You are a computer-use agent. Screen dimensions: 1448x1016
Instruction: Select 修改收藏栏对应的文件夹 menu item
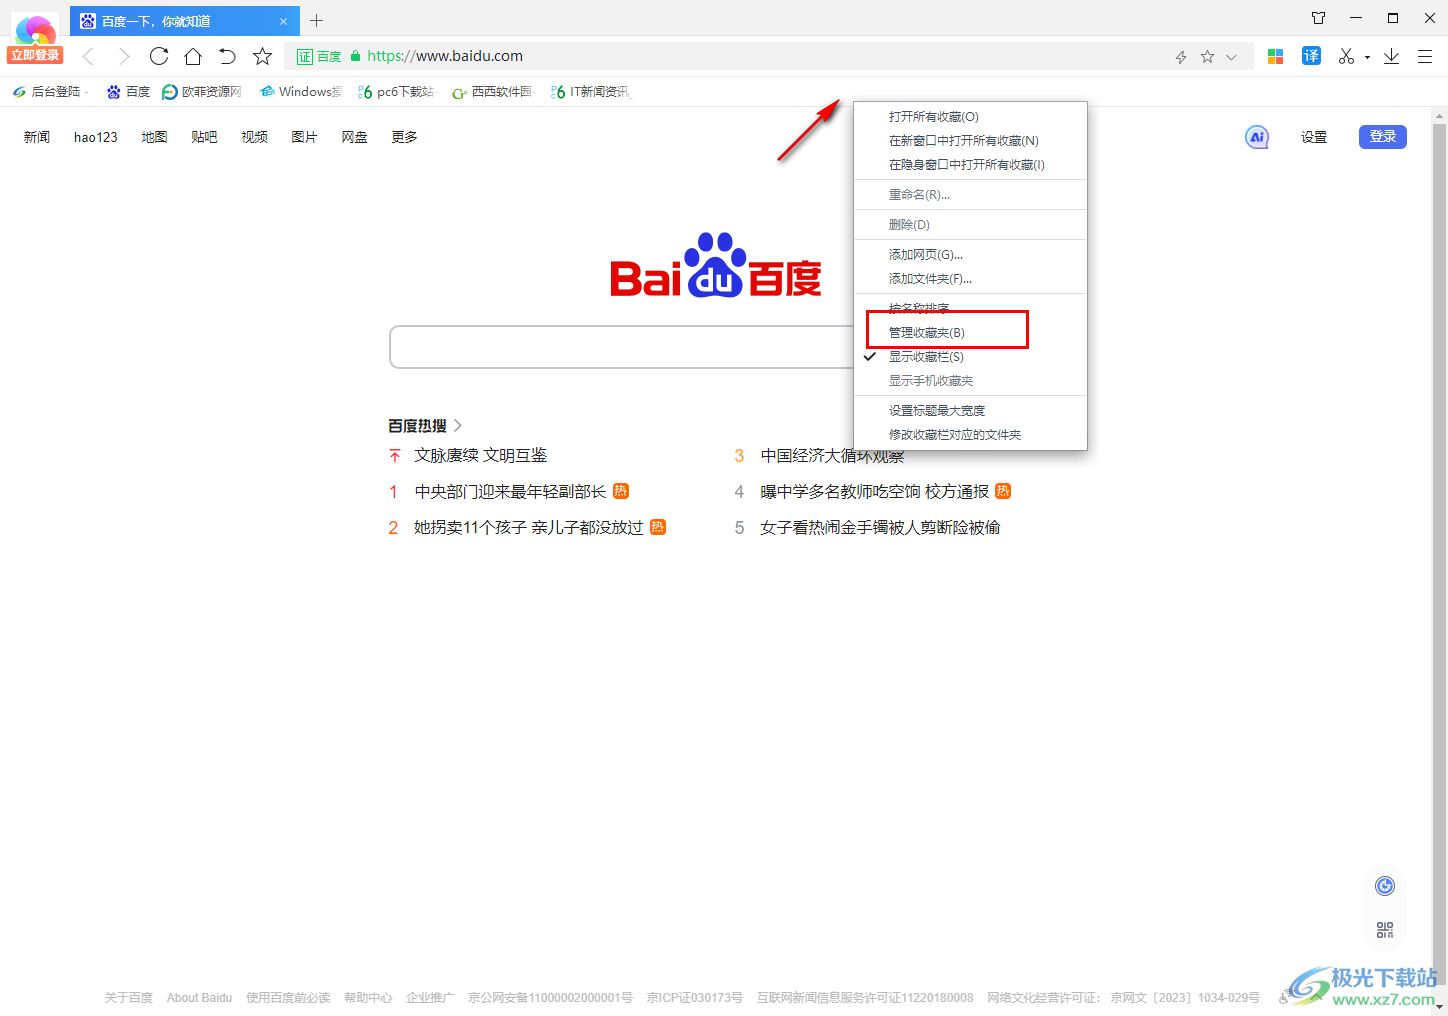(970, 435)
